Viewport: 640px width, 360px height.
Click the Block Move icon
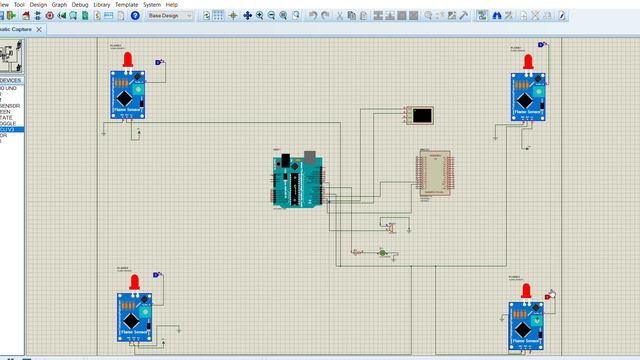[390, 16]
